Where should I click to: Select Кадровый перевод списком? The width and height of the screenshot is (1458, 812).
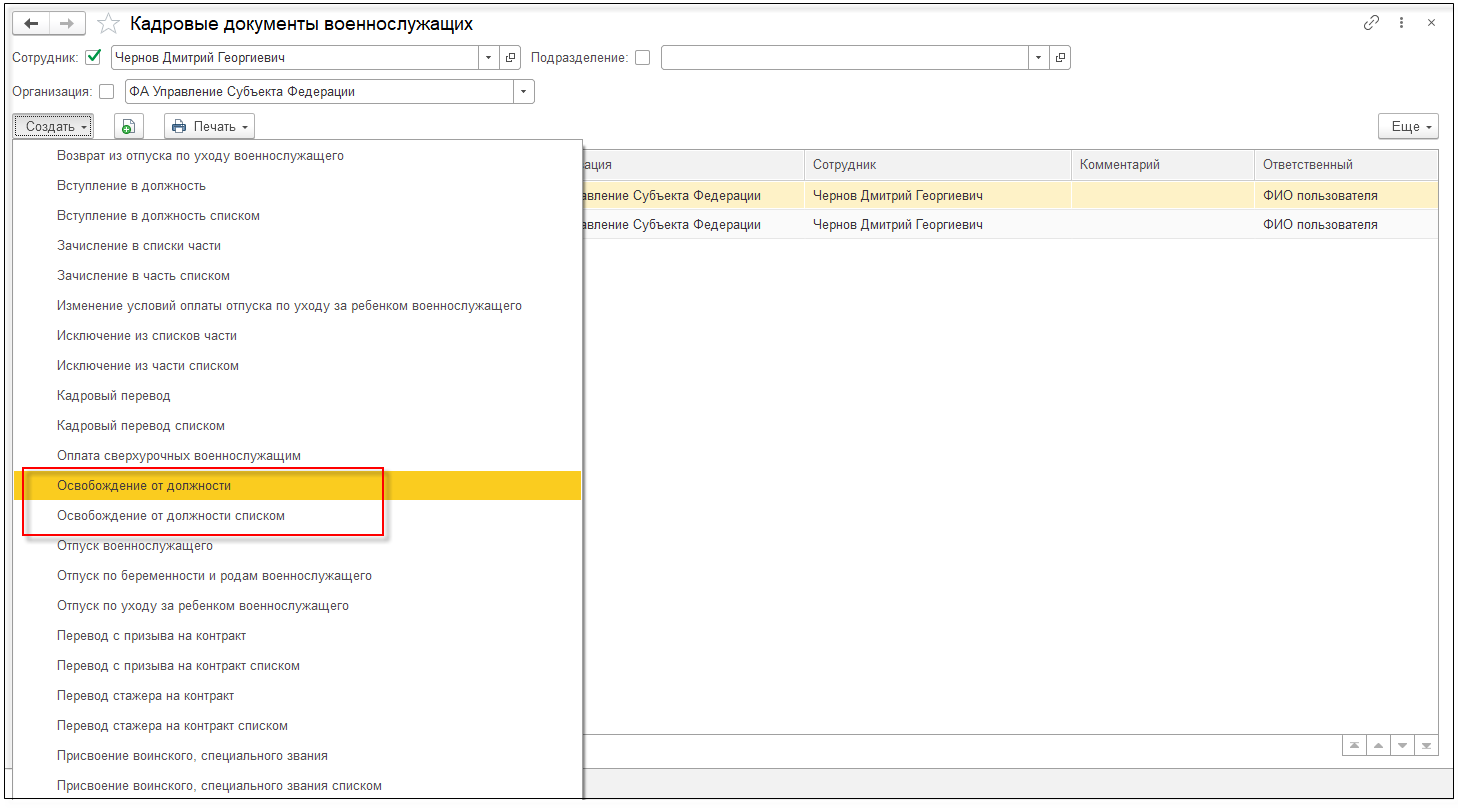[x=297, y=426]
